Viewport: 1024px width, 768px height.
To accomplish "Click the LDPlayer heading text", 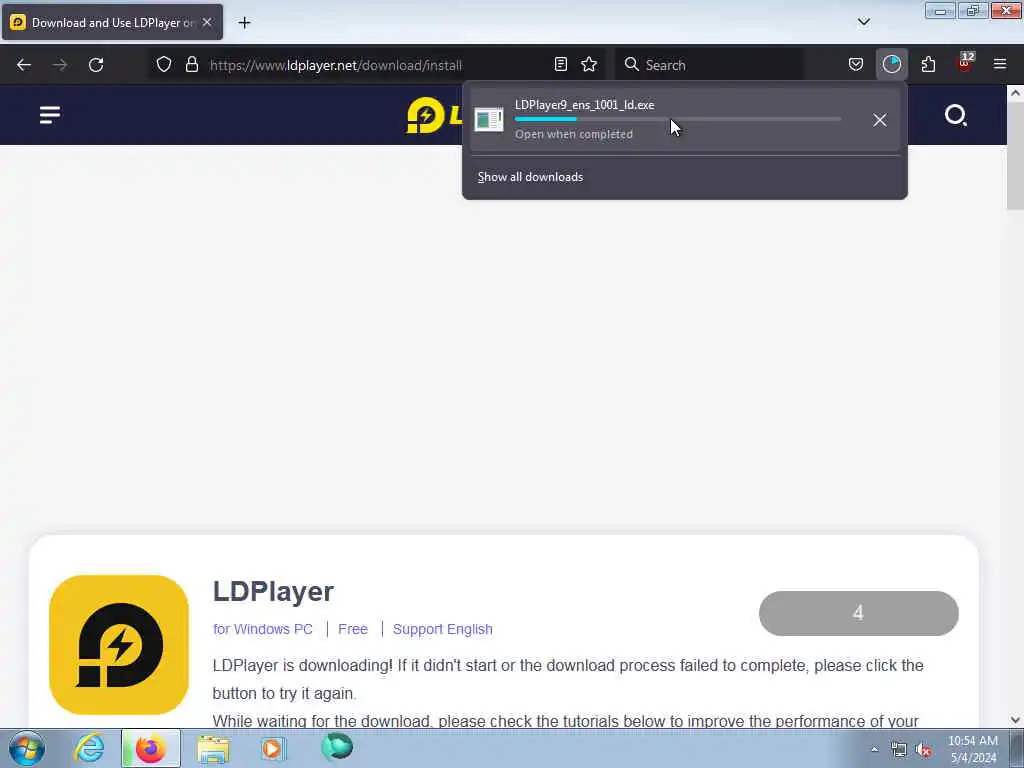I will [x=273, y=592].
